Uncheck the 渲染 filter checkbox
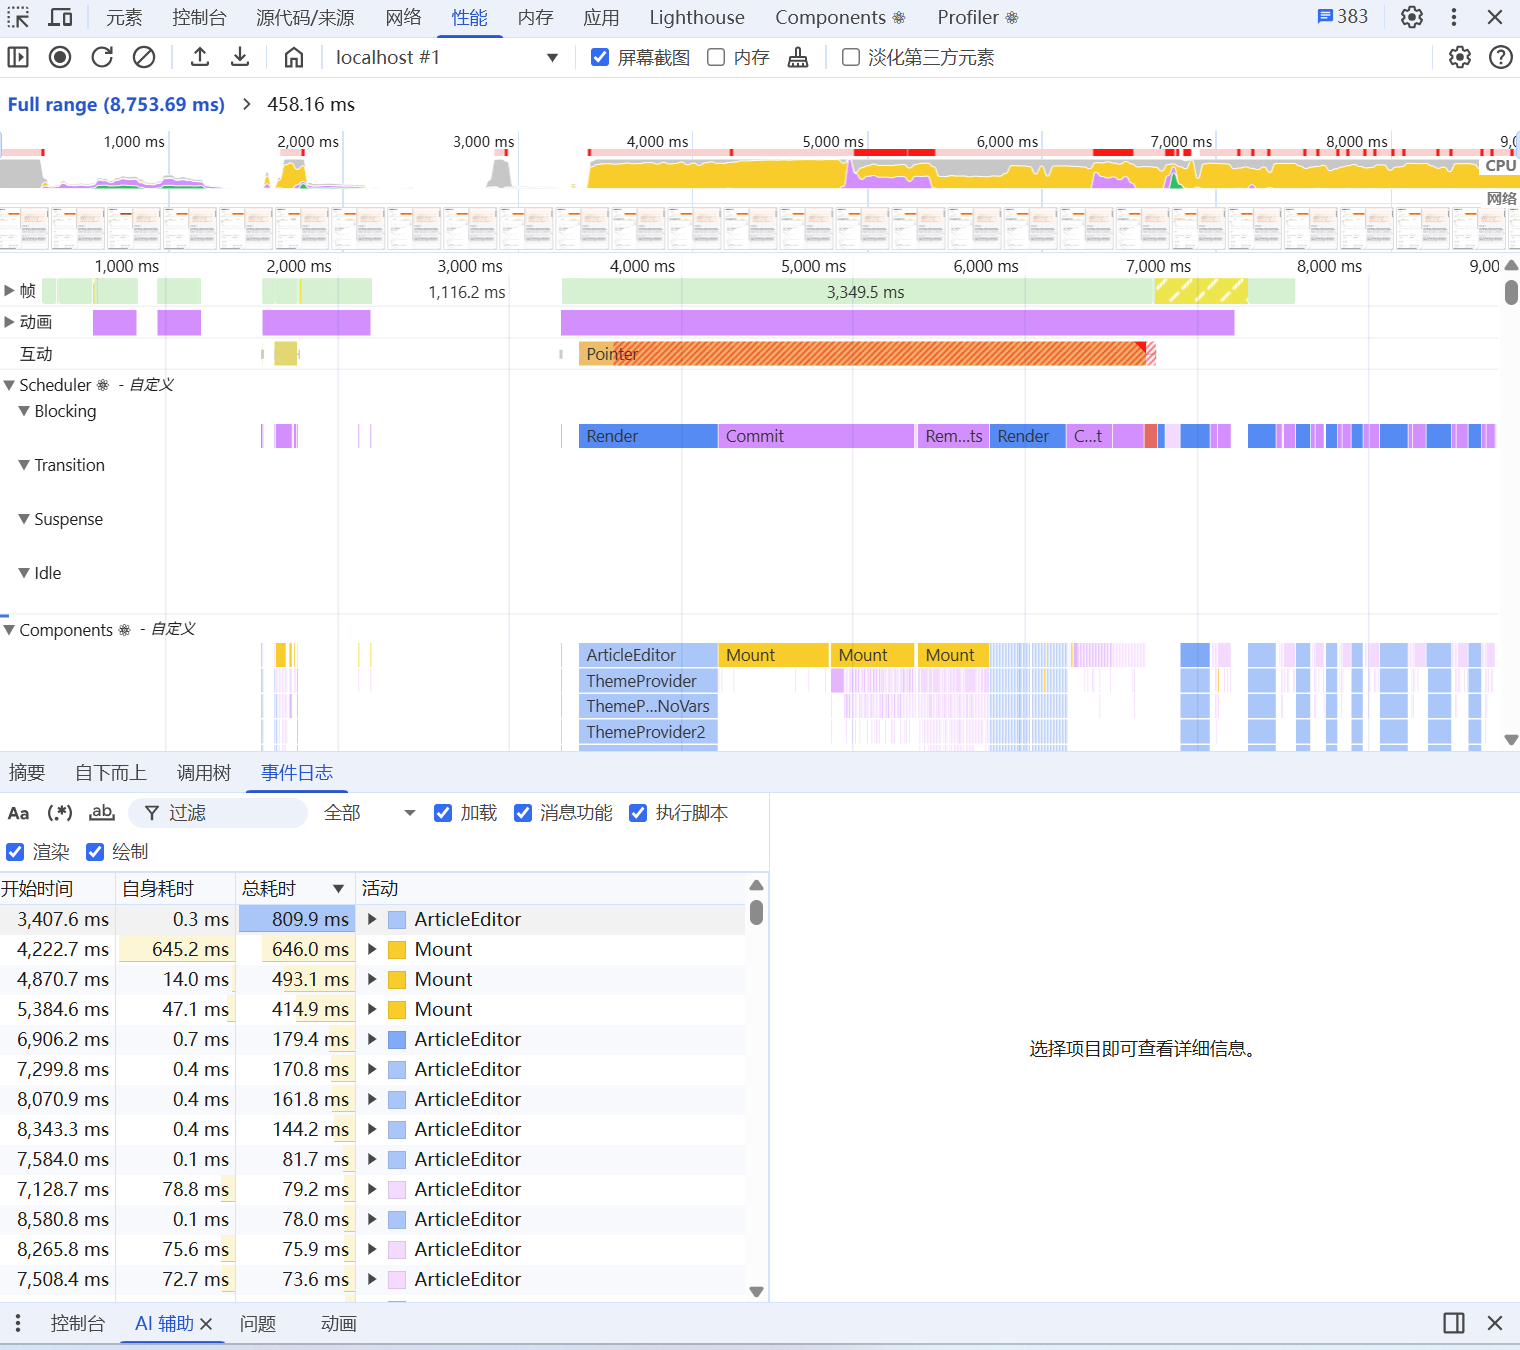 click(15, 852)
